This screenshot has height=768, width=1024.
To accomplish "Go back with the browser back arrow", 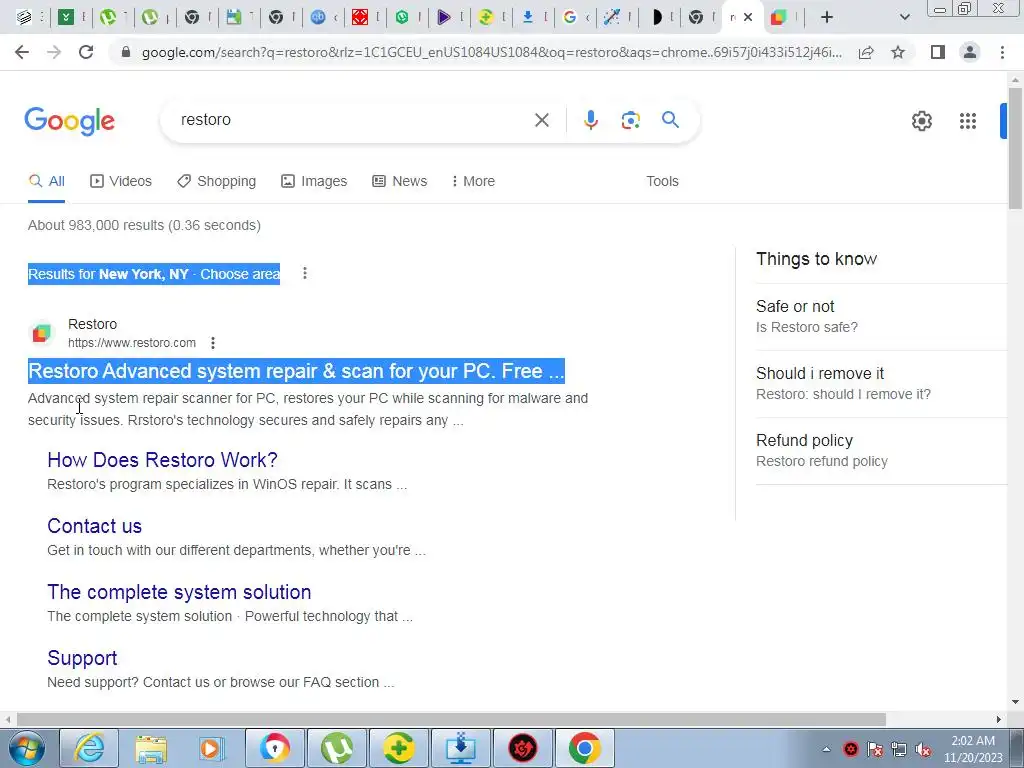I will (22, 52).
